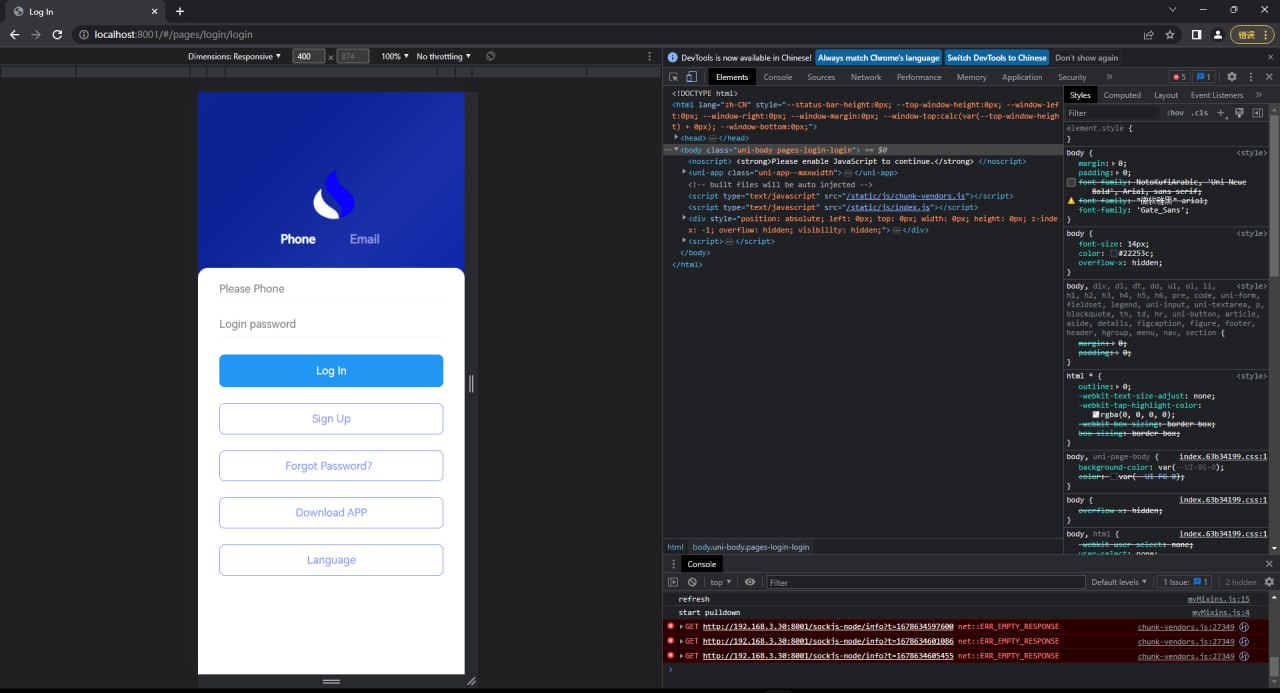Click Switch DevTools to Chinese
This screenshot has height=693, width=1280.
point(996,58)
